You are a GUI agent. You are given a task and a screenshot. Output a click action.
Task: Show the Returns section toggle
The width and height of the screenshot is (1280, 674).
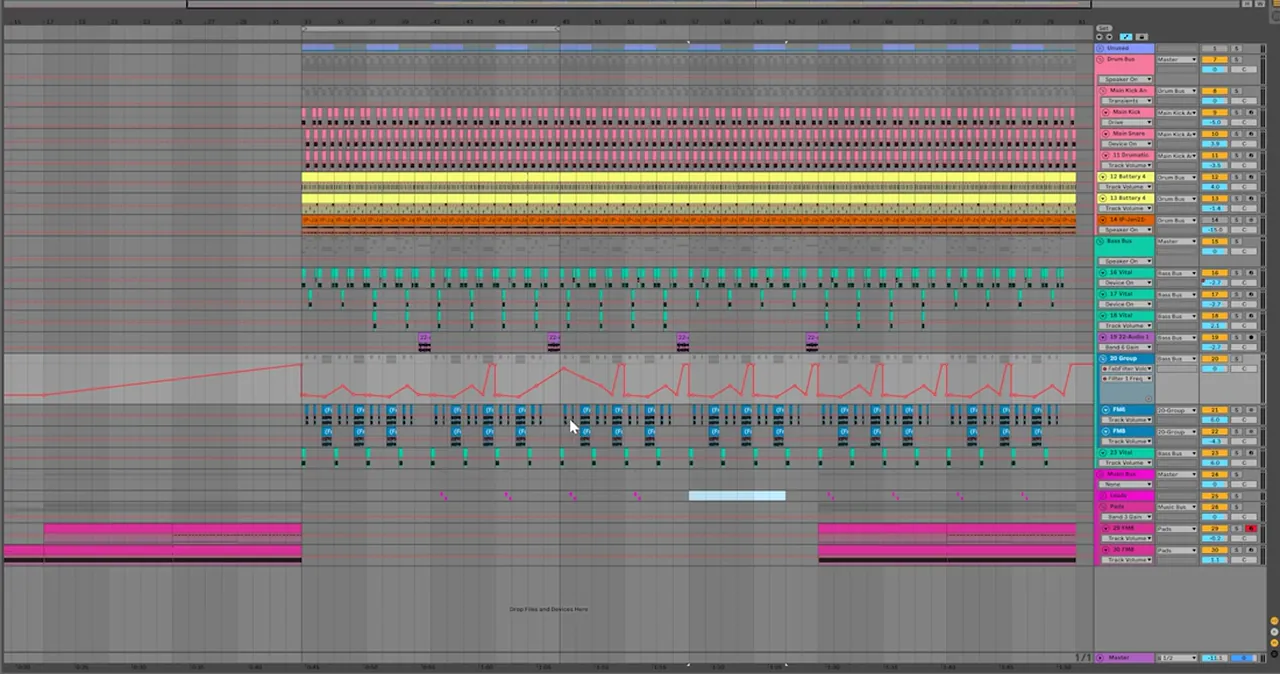pyautogui.click(x=1274, y=631)
